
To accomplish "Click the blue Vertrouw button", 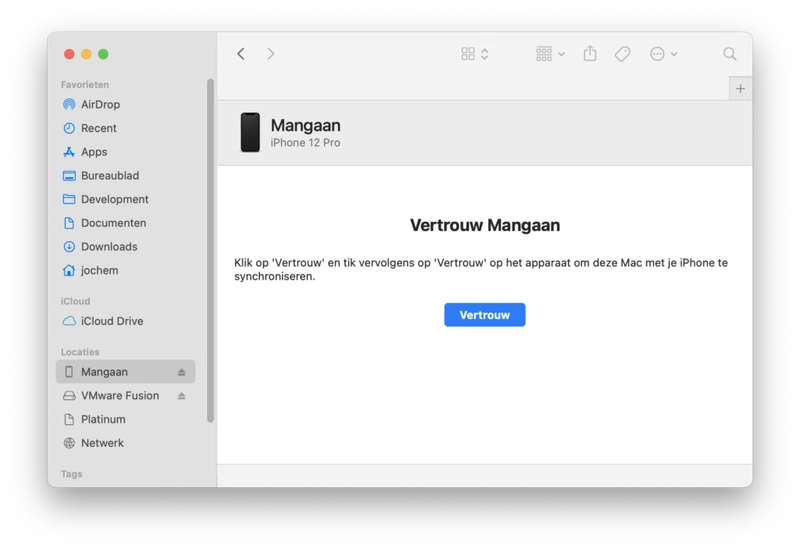I will tap(484, 315).
